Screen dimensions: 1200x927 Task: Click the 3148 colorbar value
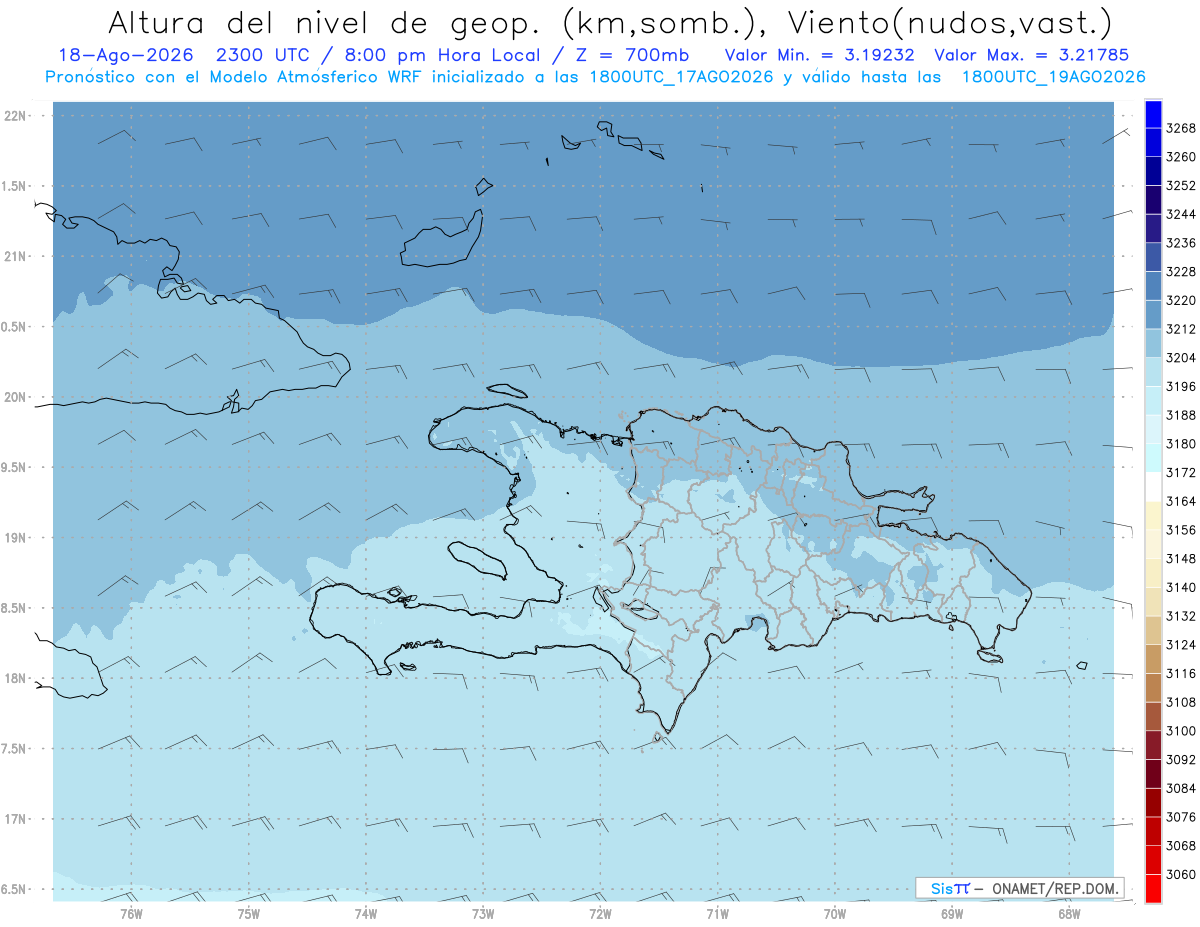coord(1181,559)
